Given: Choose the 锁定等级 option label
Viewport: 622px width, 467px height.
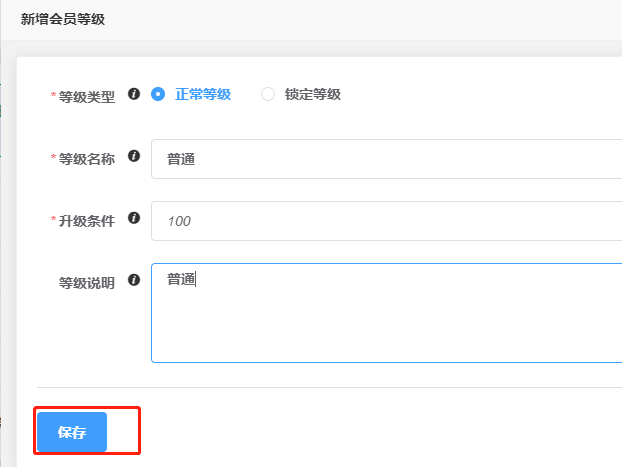Looking at the screenshot, I should pos(313,94).
